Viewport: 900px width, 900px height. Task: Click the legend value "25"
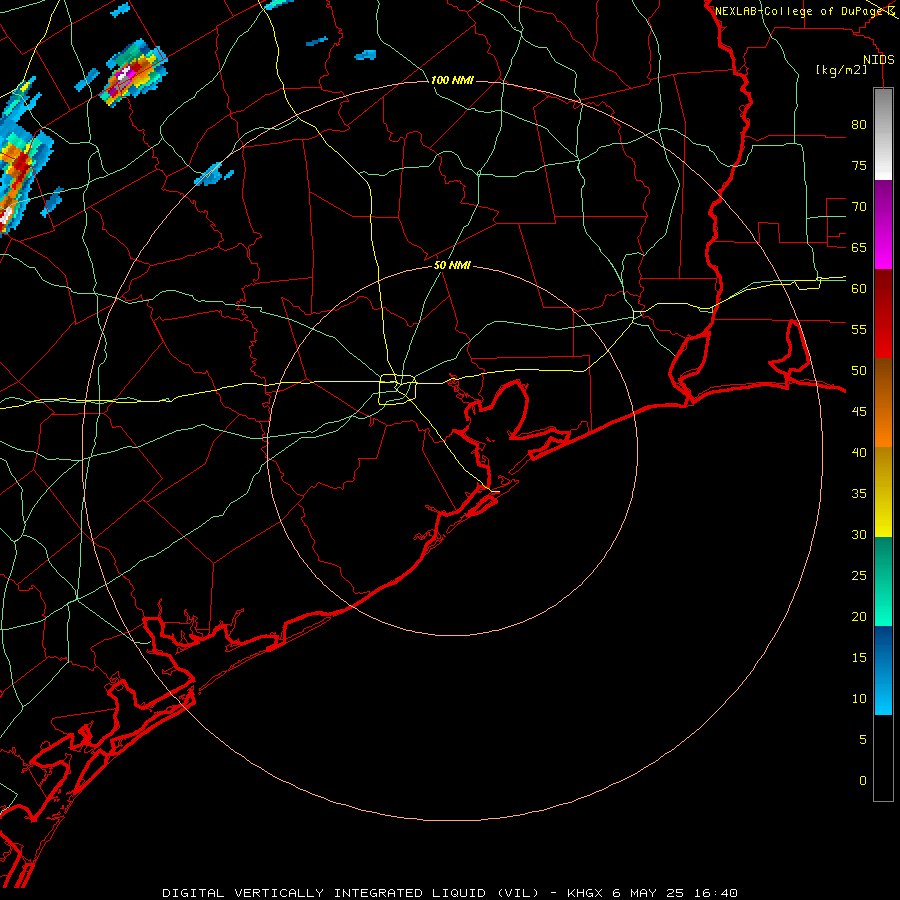click(859, 576)
